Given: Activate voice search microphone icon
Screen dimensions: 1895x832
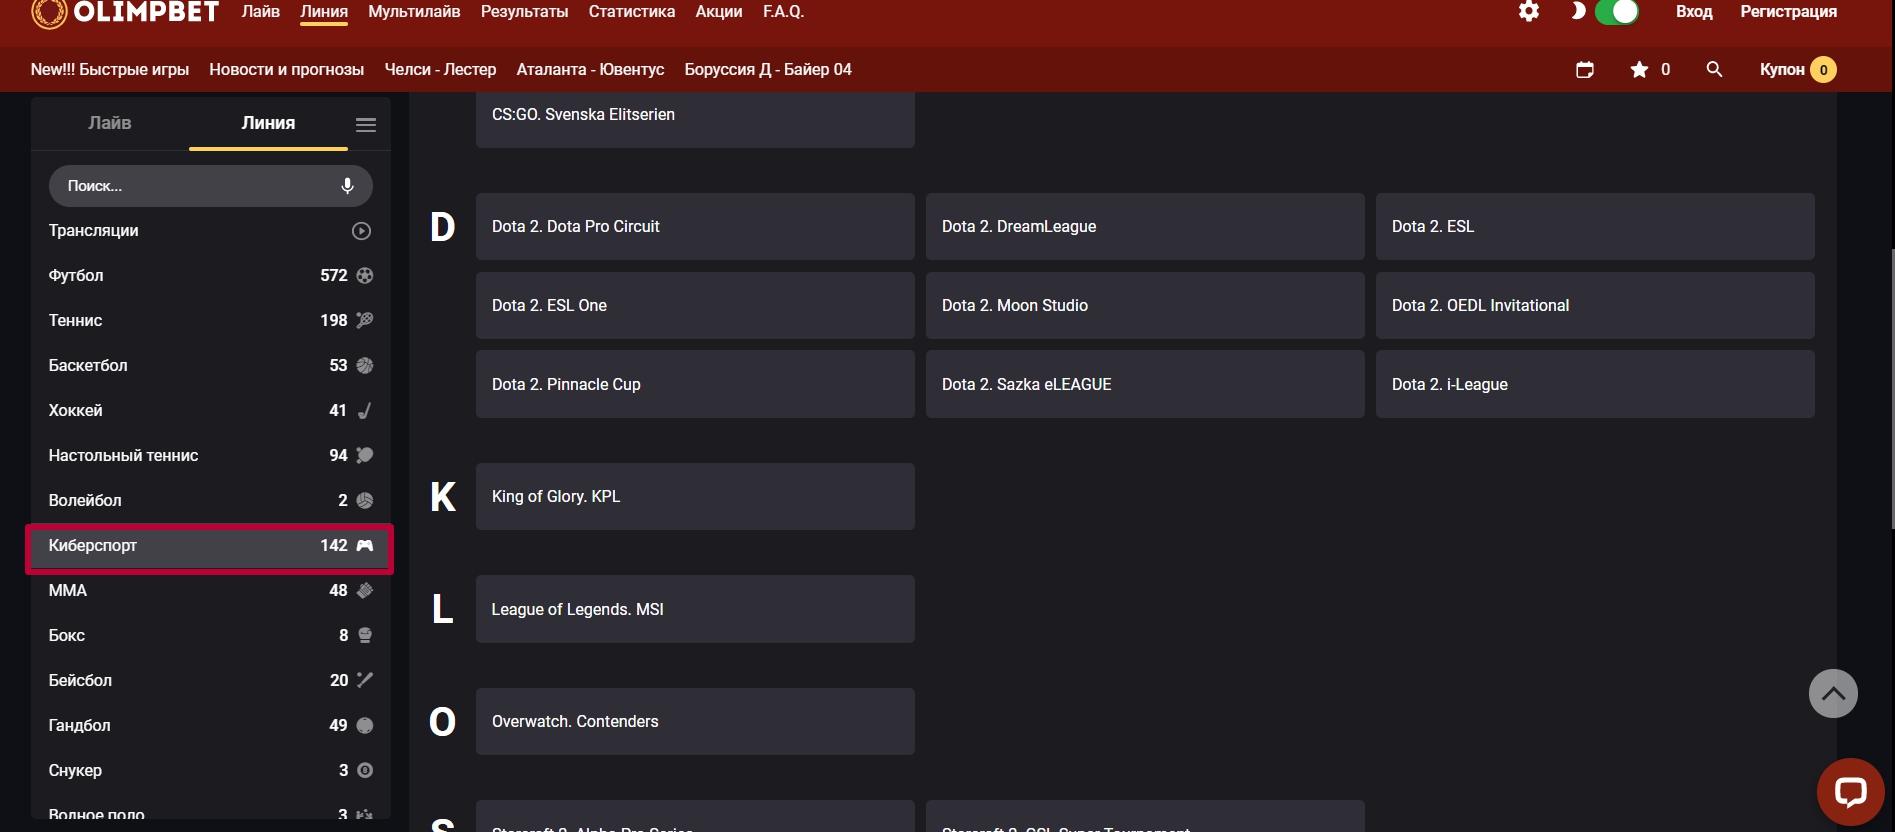Looking at the screenshot, I should tap(347, 186).
